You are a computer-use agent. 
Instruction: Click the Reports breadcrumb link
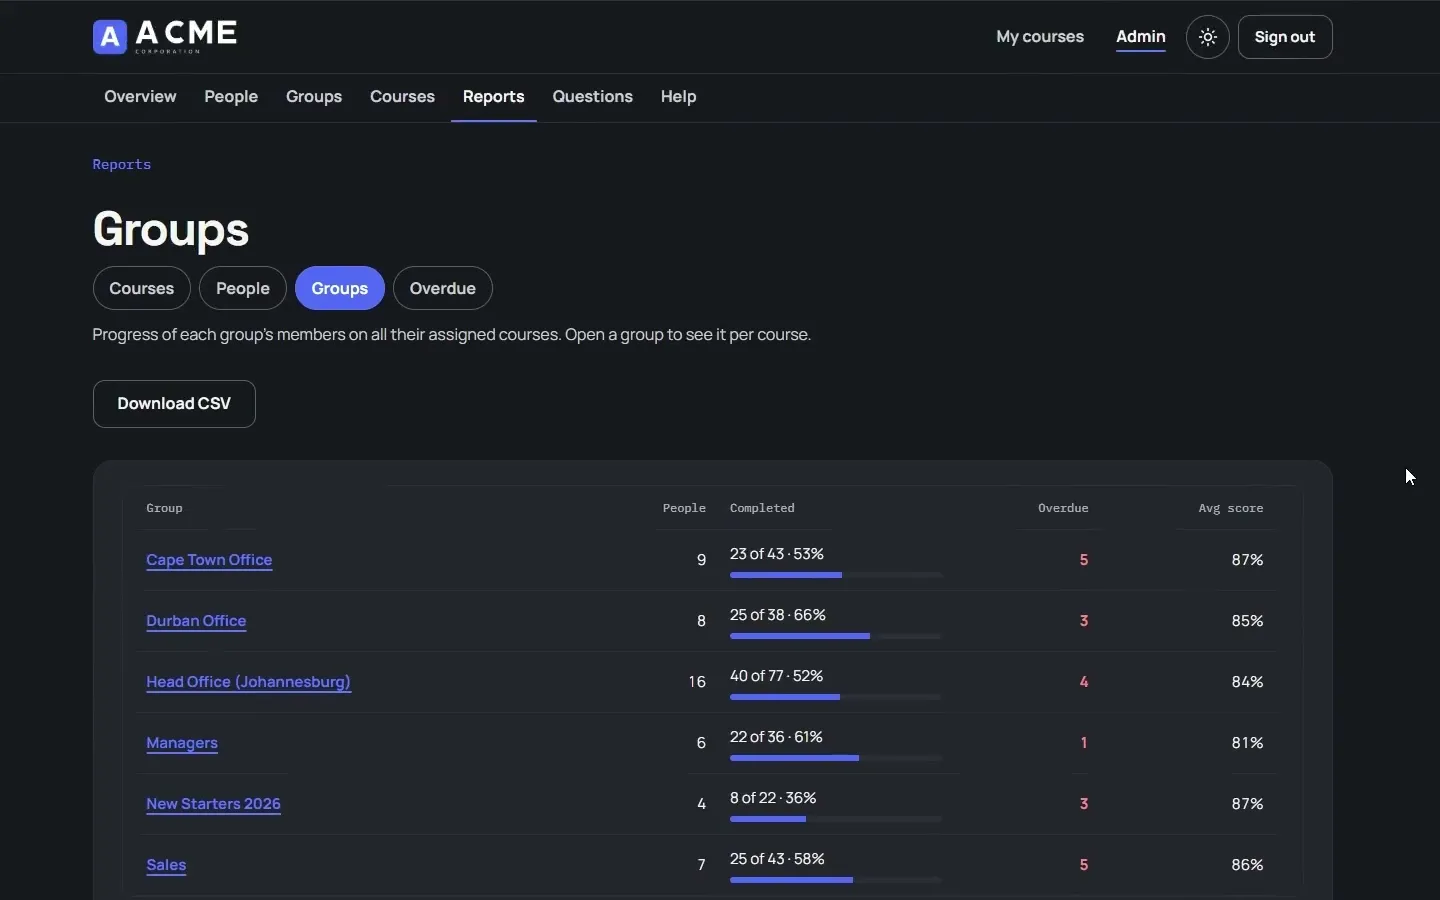[x=122, y=165]
